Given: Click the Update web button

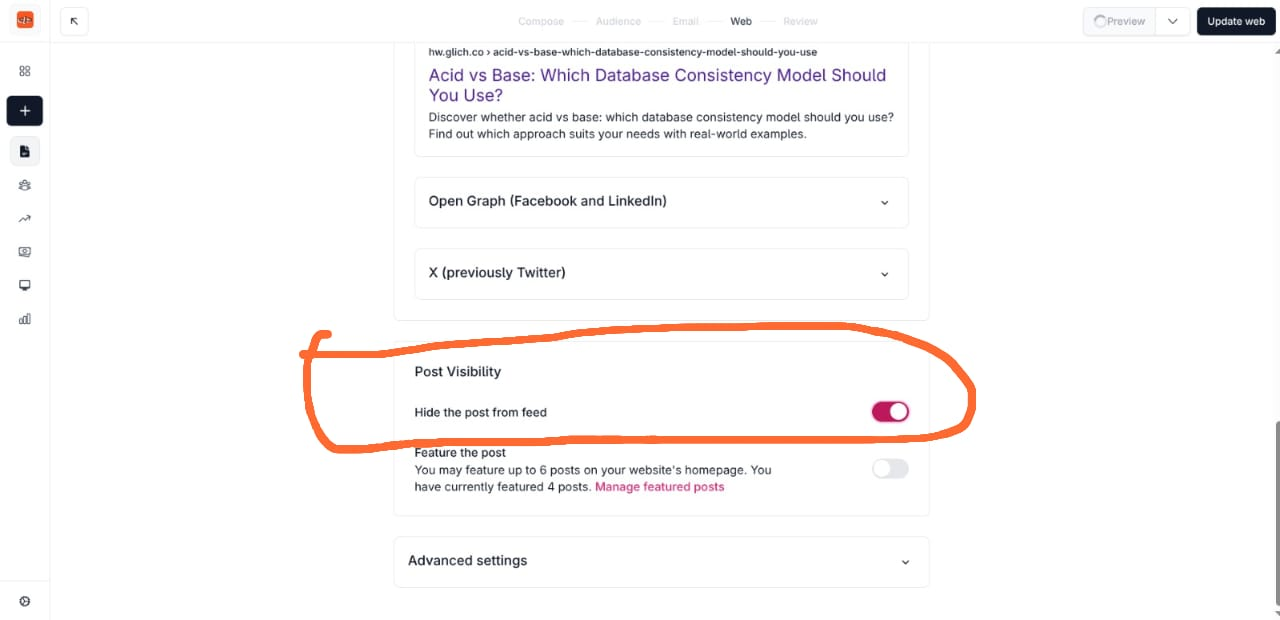Looking at the screenshot, I should 1236,21.
